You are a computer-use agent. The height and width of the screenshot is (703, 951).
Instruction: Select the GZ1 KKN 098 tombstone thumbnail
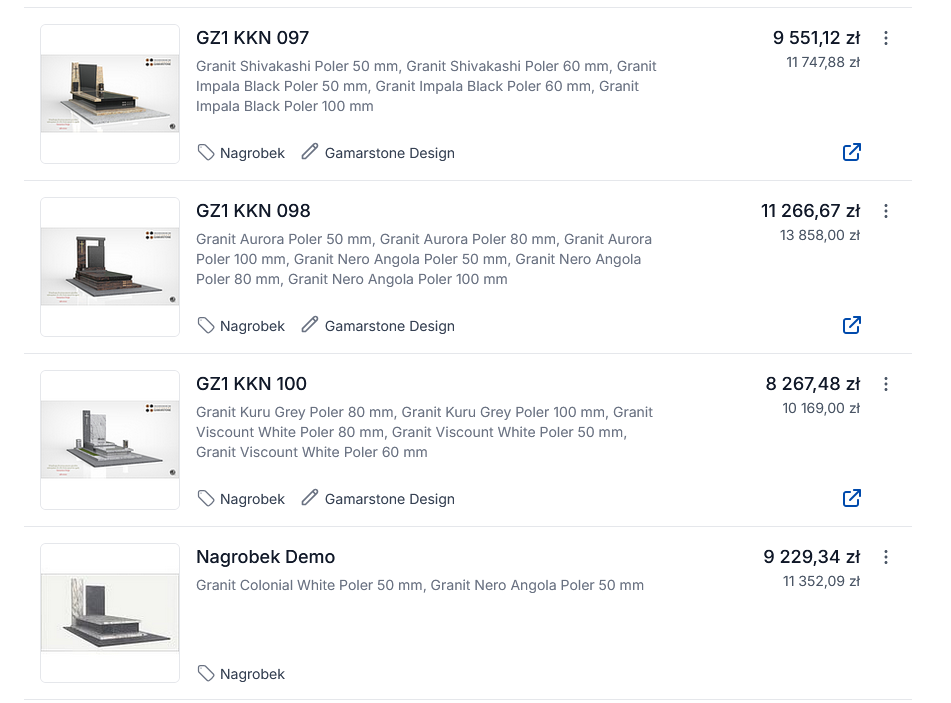coord(110,267)
